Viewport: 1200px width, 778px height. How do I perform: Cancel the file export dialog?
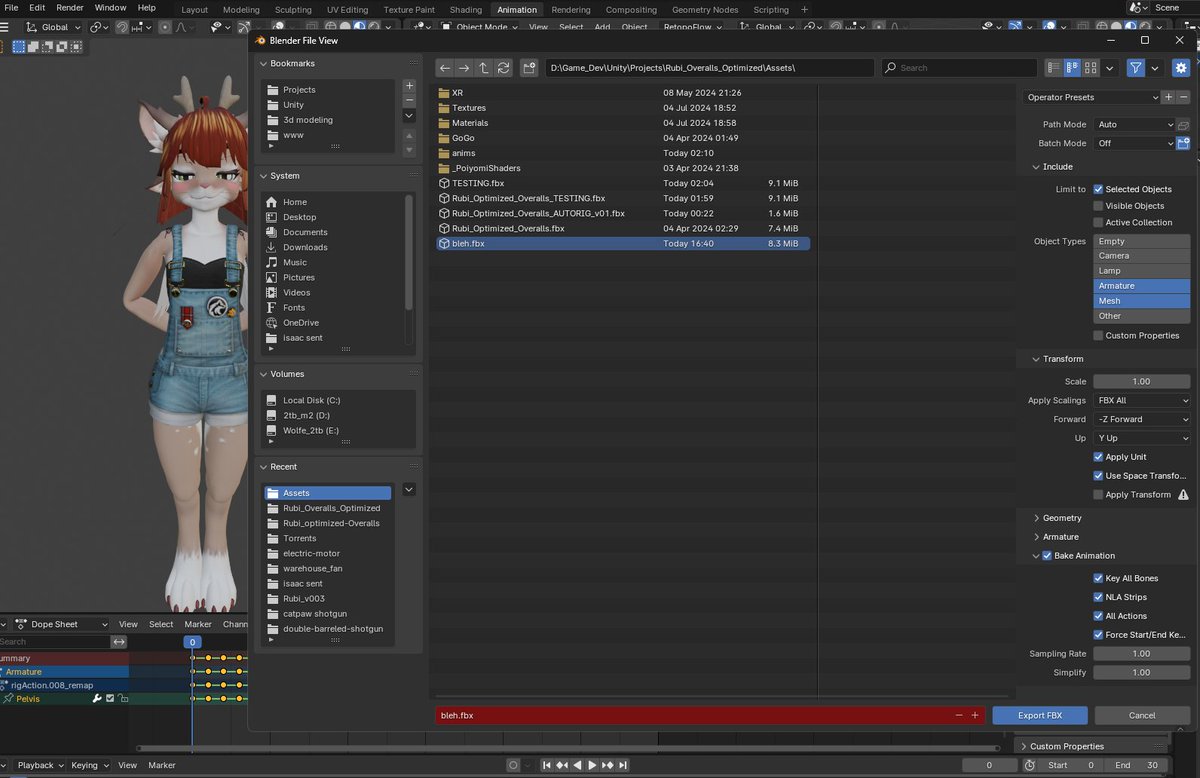point(1142,716)
